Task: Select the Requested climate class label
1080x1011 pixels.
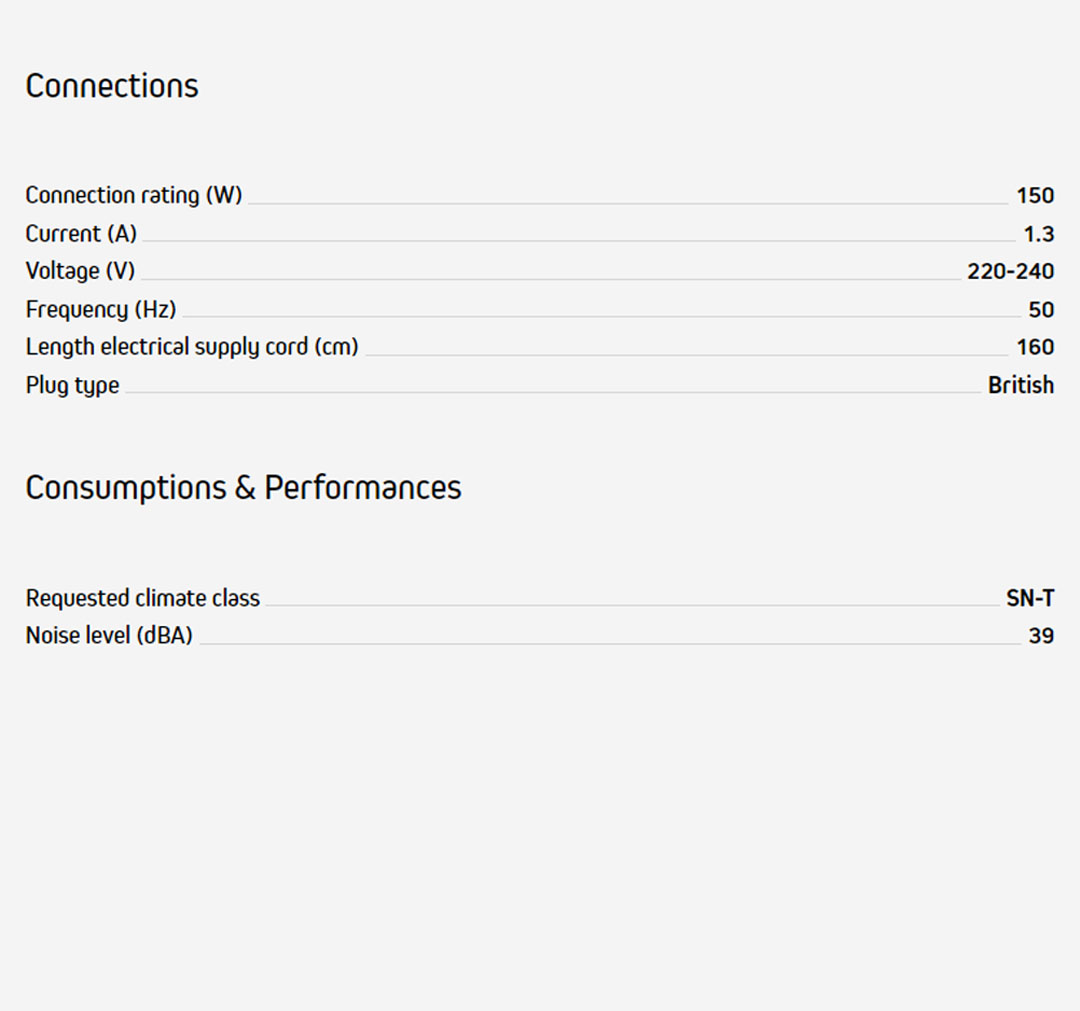Action: pyautogui.click(x=142, y=599)
